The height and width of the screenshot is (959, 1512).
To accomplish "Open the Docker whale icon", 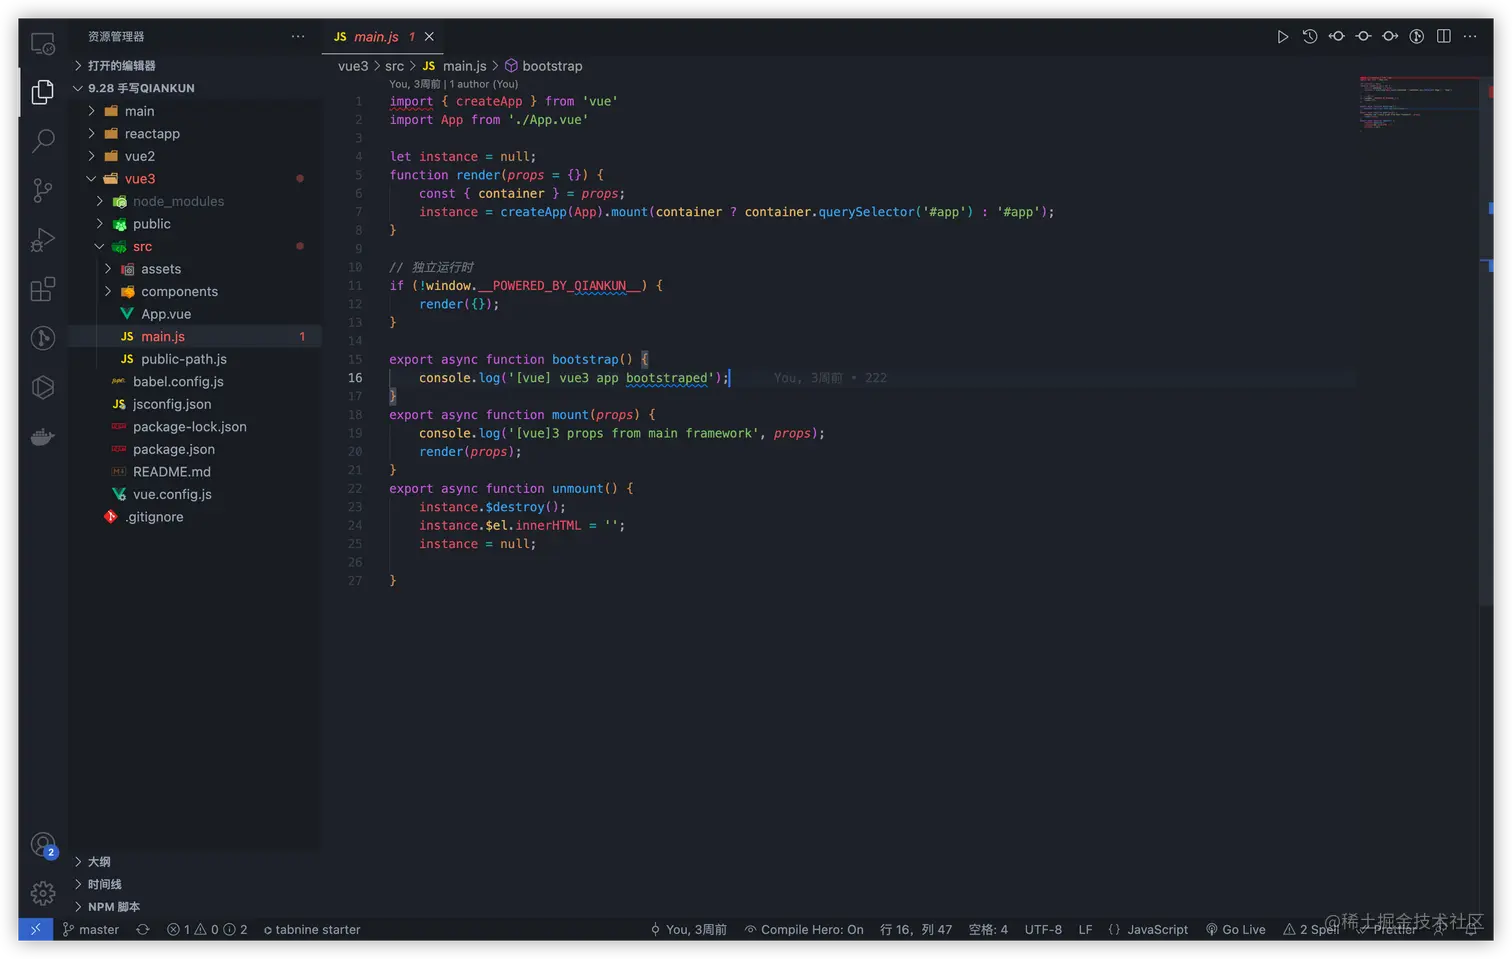I will 43,437.
